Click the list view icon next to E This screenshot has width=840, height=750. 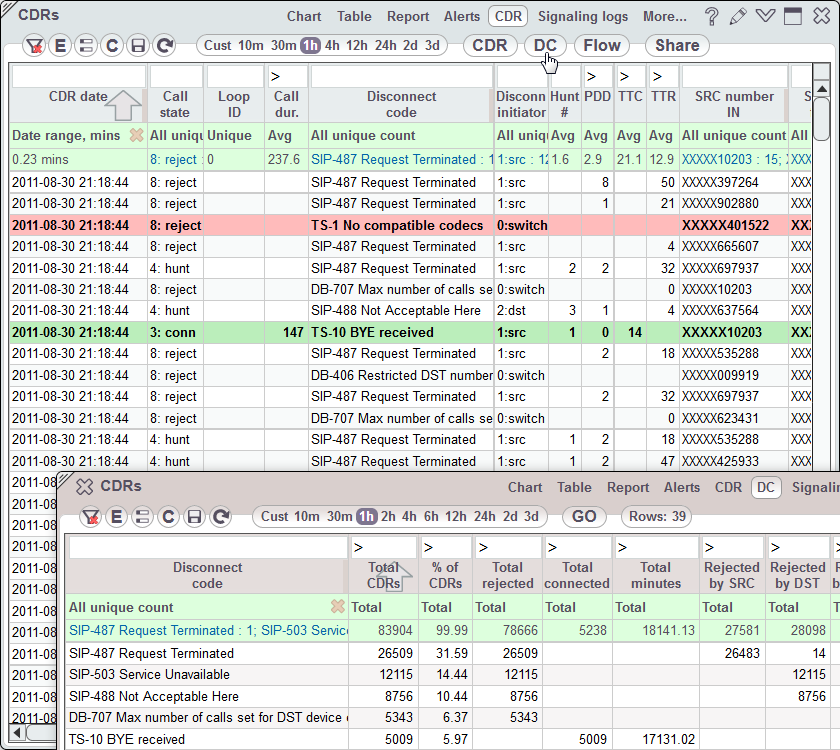pos(88,45)
